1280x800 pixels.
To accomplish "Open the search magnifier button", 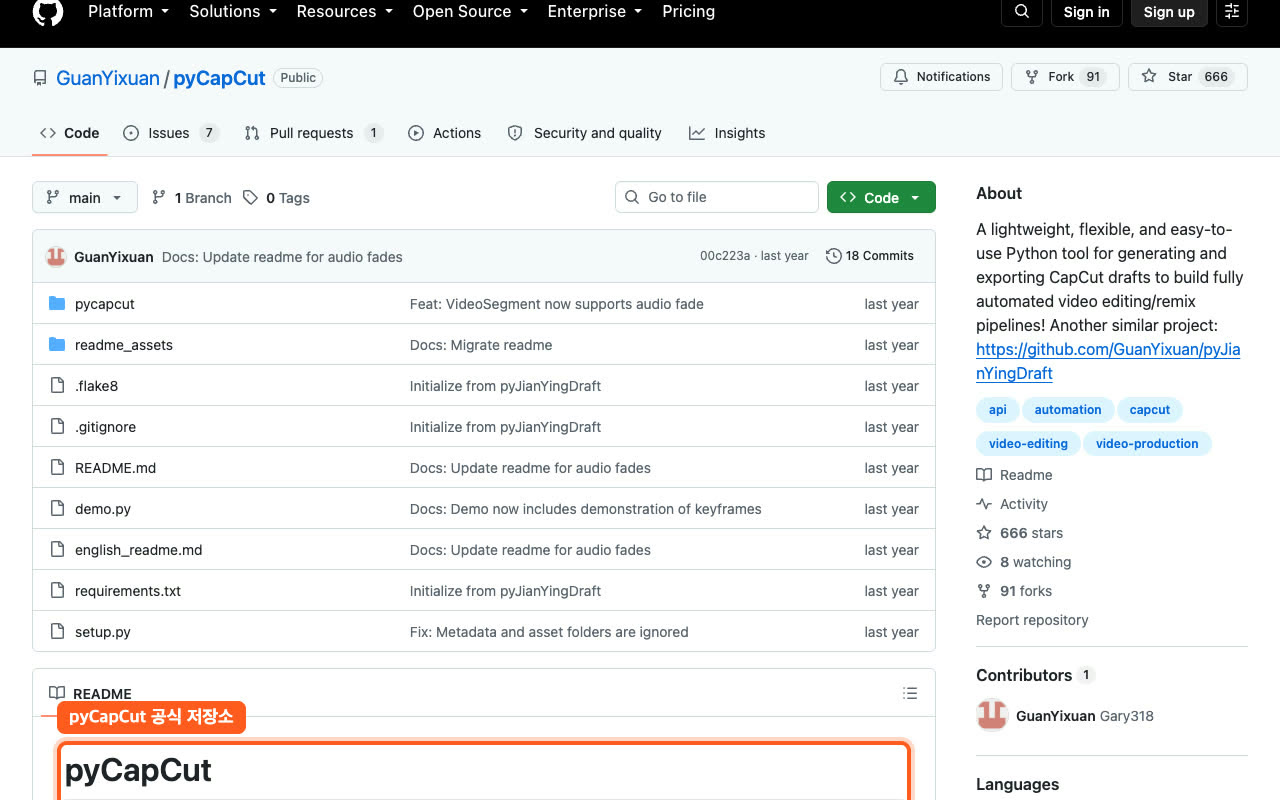I will (x=1021, y=12).
